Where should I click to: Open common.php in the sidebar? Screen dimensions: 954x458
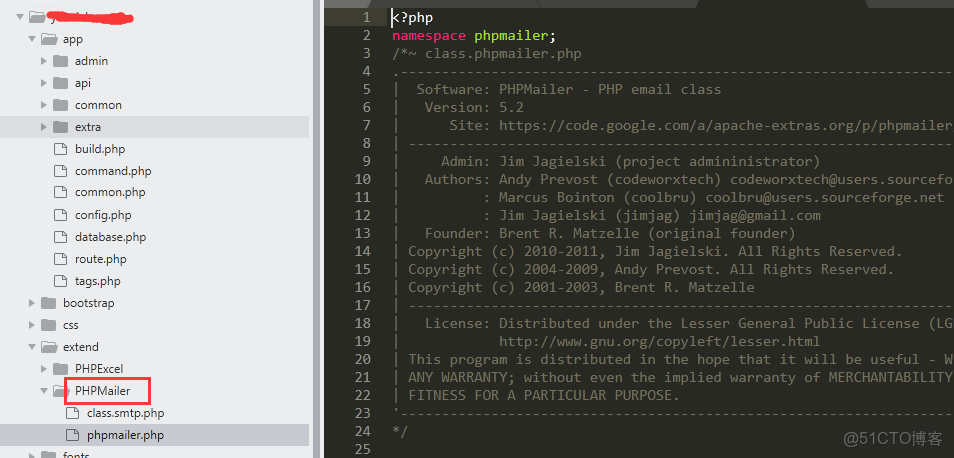click(110, 192)
